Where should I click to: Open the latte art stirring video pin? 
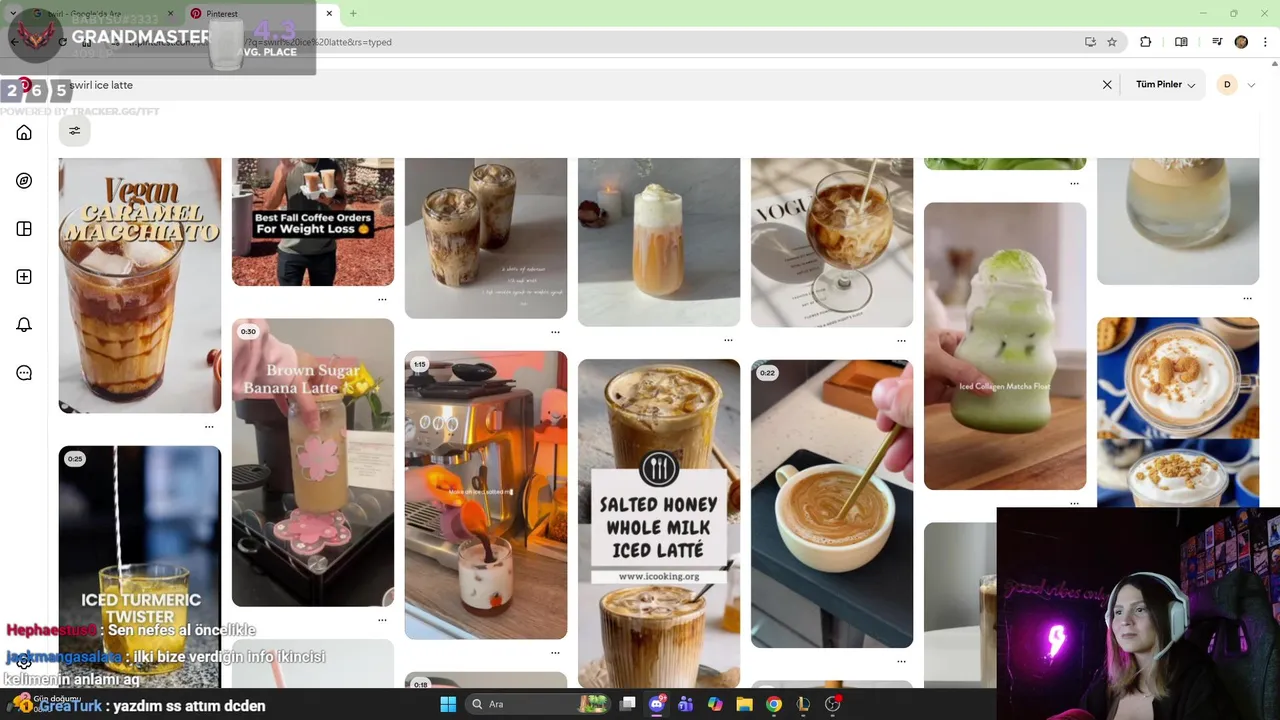pos(832,504)
